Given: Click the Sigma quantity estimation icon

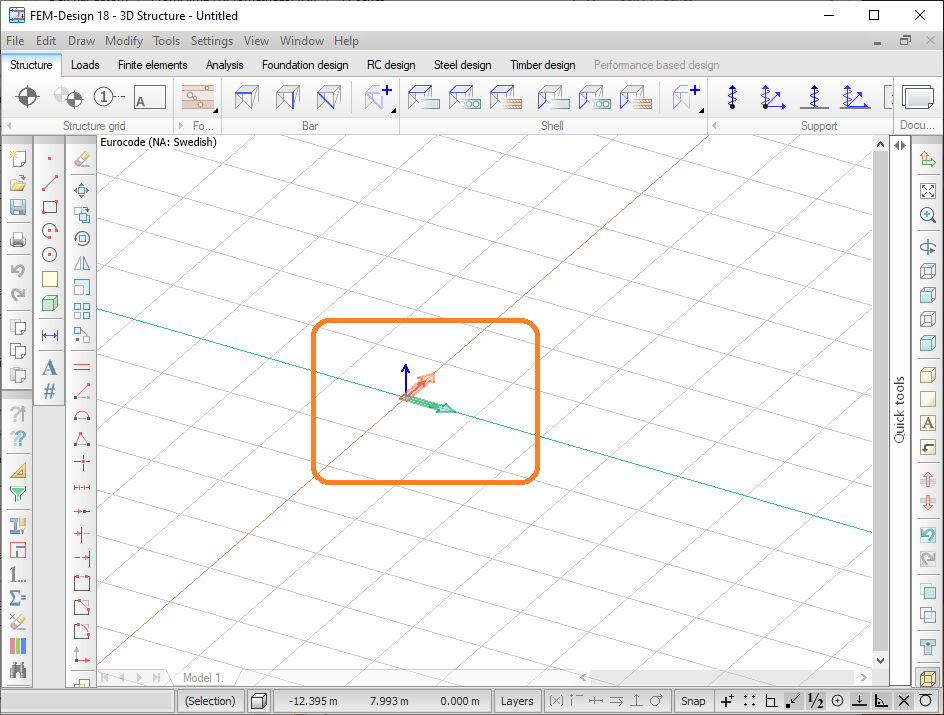Looking at the screenshot, I should coord(18,598).
